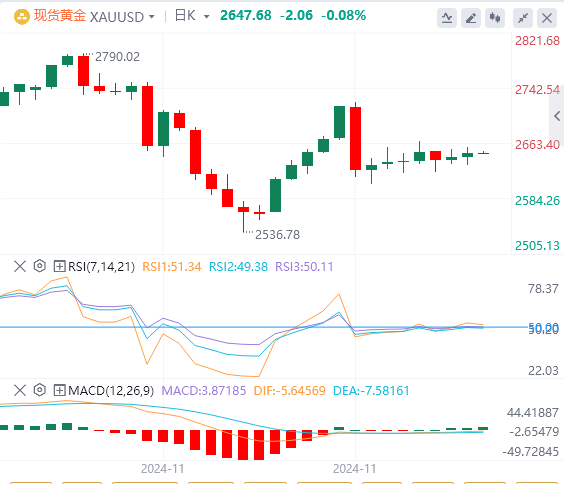Remove the RSI indicator panel

point(20,266)
